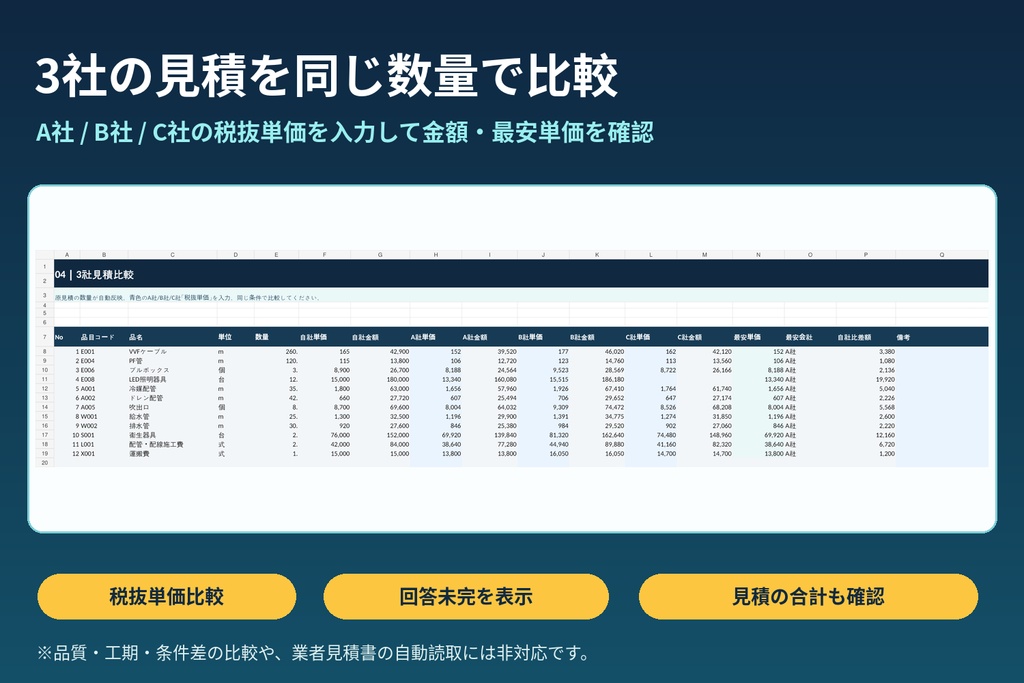Click column letter H header
The image size is (1024, 683).
pos(436,255)
